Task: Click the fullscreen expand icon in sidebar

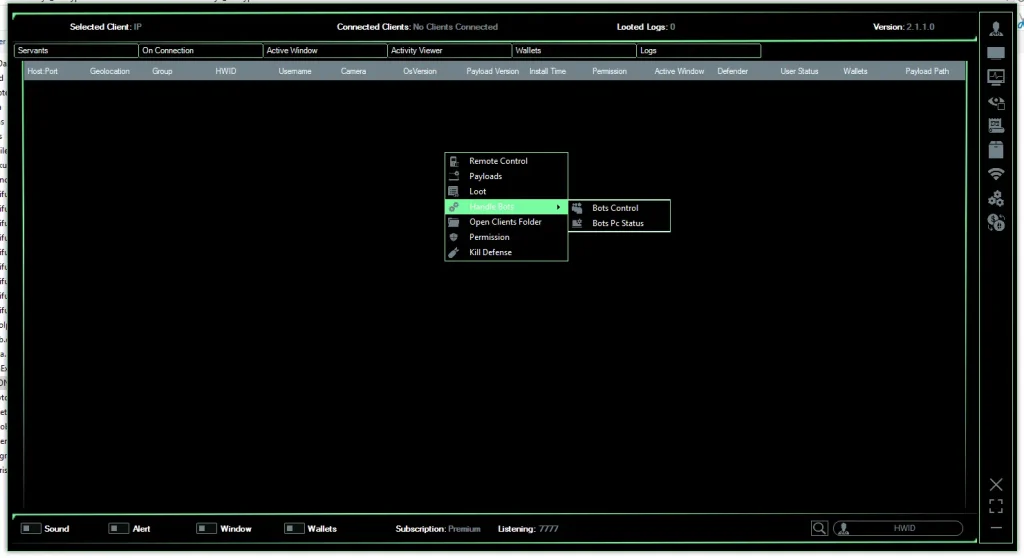Action: (996, 506)
